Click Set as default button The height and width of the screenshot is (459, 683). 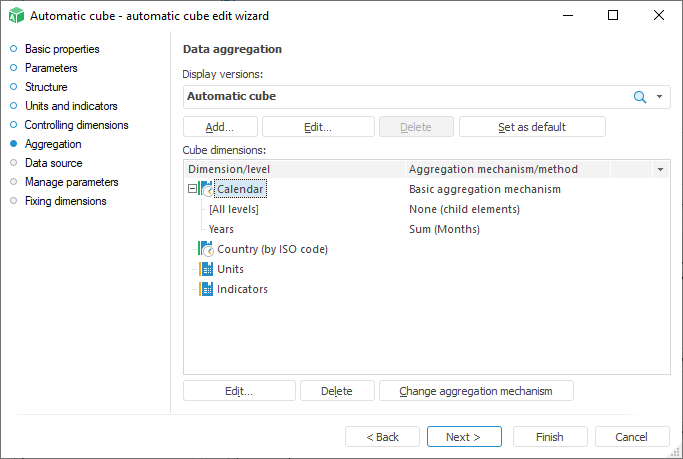click(x=532, y=127)
